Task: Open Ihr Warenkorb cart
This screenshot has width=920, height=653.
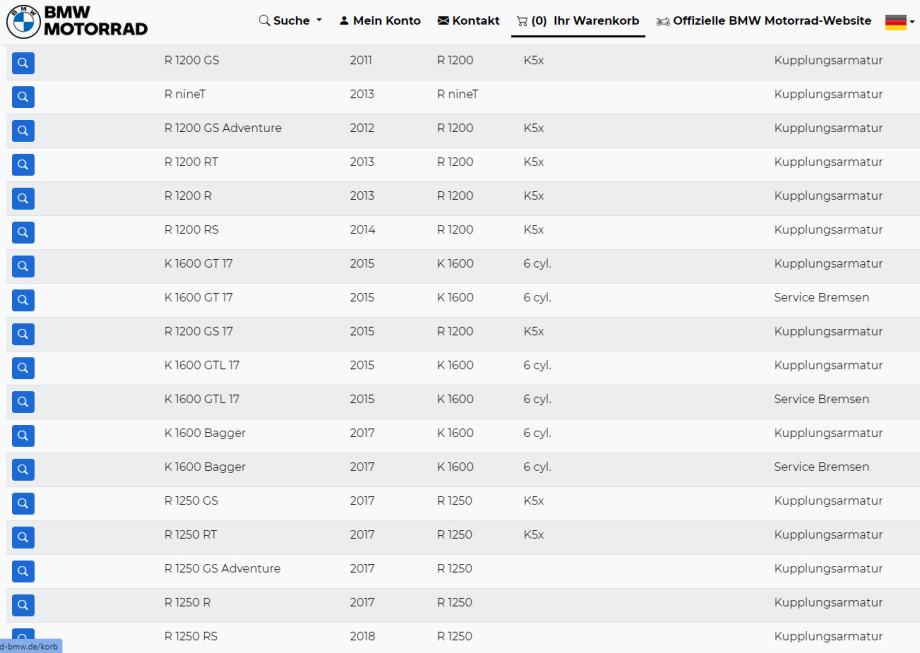Action: click(578, 21)
